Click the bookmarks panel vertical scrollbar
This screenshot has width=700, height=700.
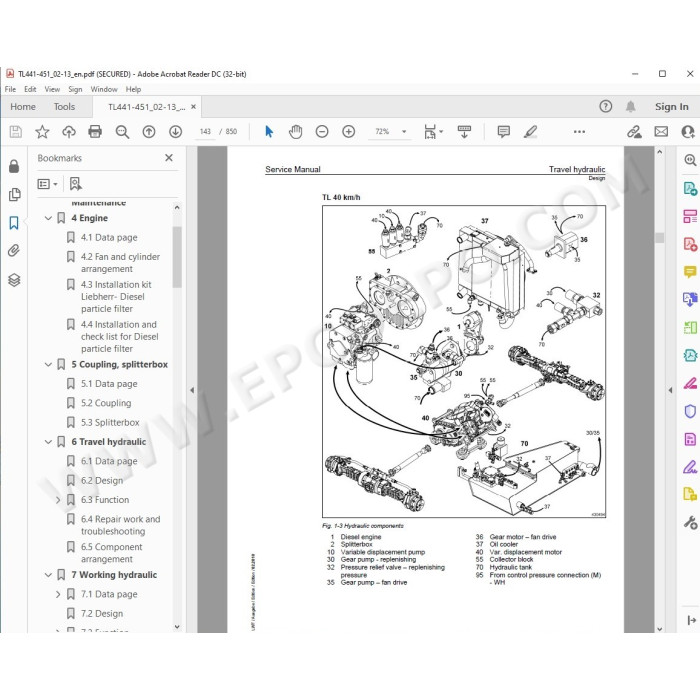click(177, 258)
